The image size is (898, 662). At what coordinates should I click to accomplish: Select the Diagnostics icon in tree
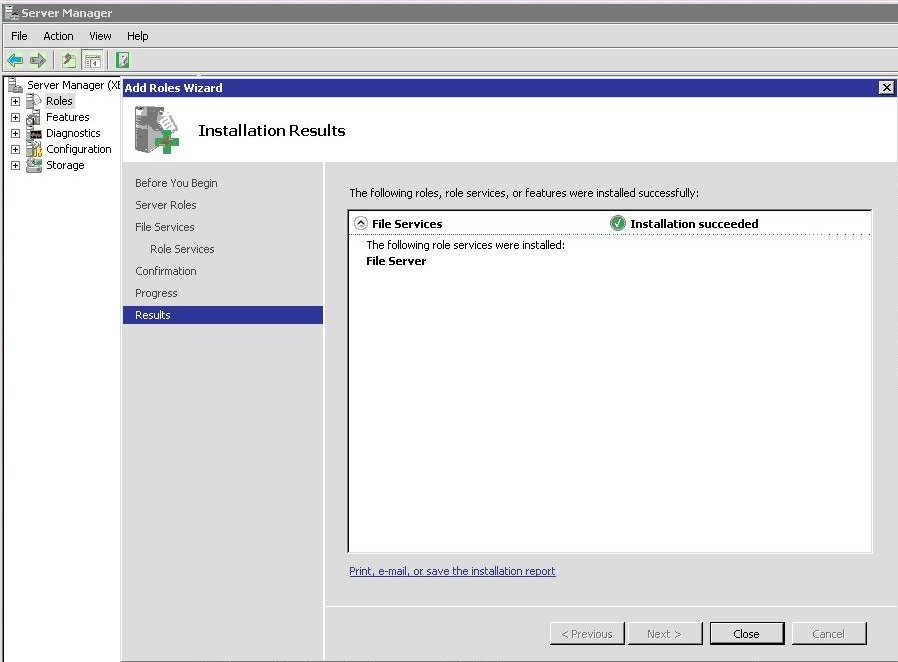(35, 133)
